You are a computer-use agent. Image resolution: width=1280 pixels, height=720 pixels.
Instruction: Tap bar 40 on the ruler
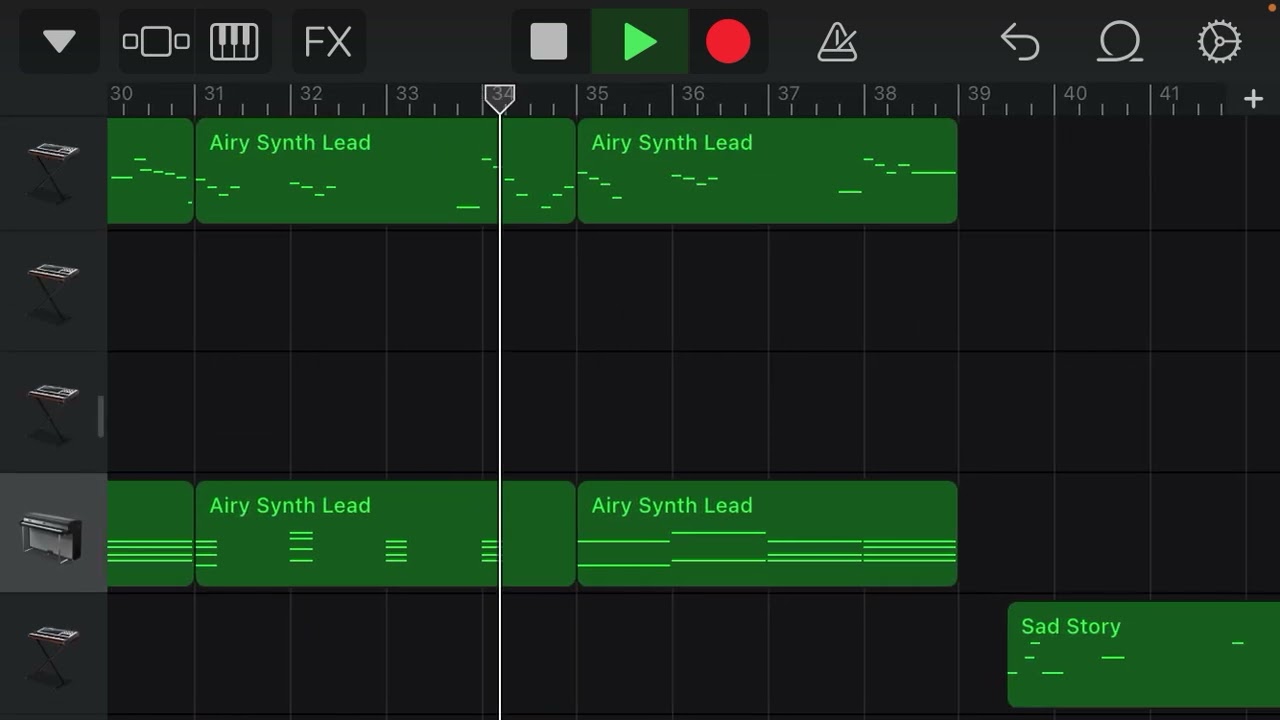(x=1074, y=94)
